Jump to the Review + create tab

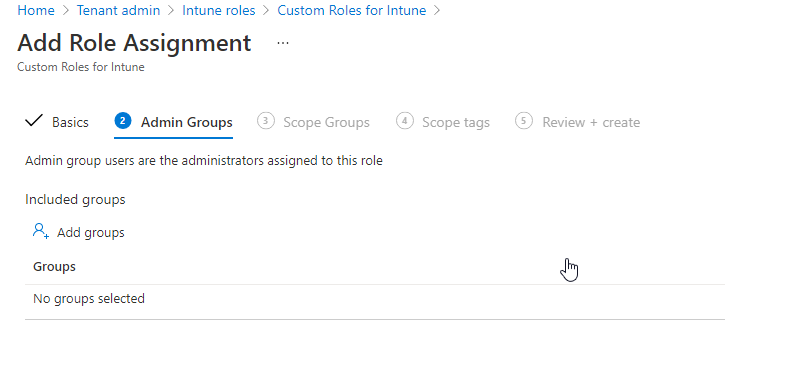click(591, 122)
